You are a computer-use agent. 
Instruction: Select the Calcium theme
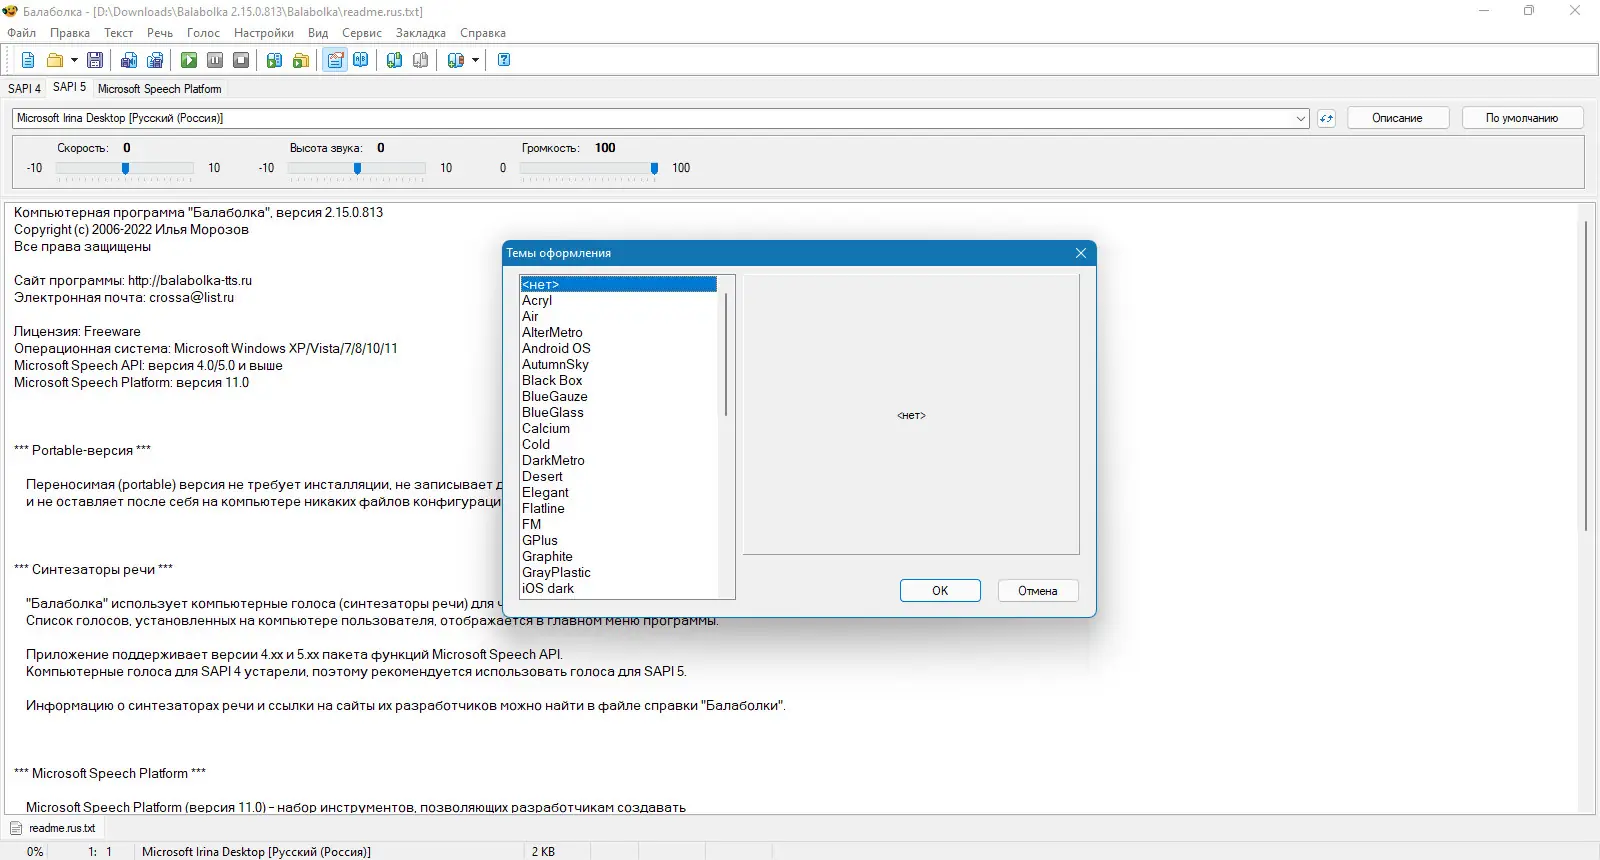click(619, 429)
